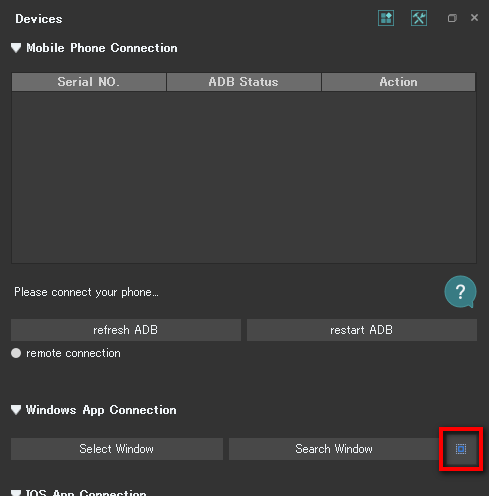Click the Devices panel title
This screenshot has height=496, width=489.
coord(39,19)
